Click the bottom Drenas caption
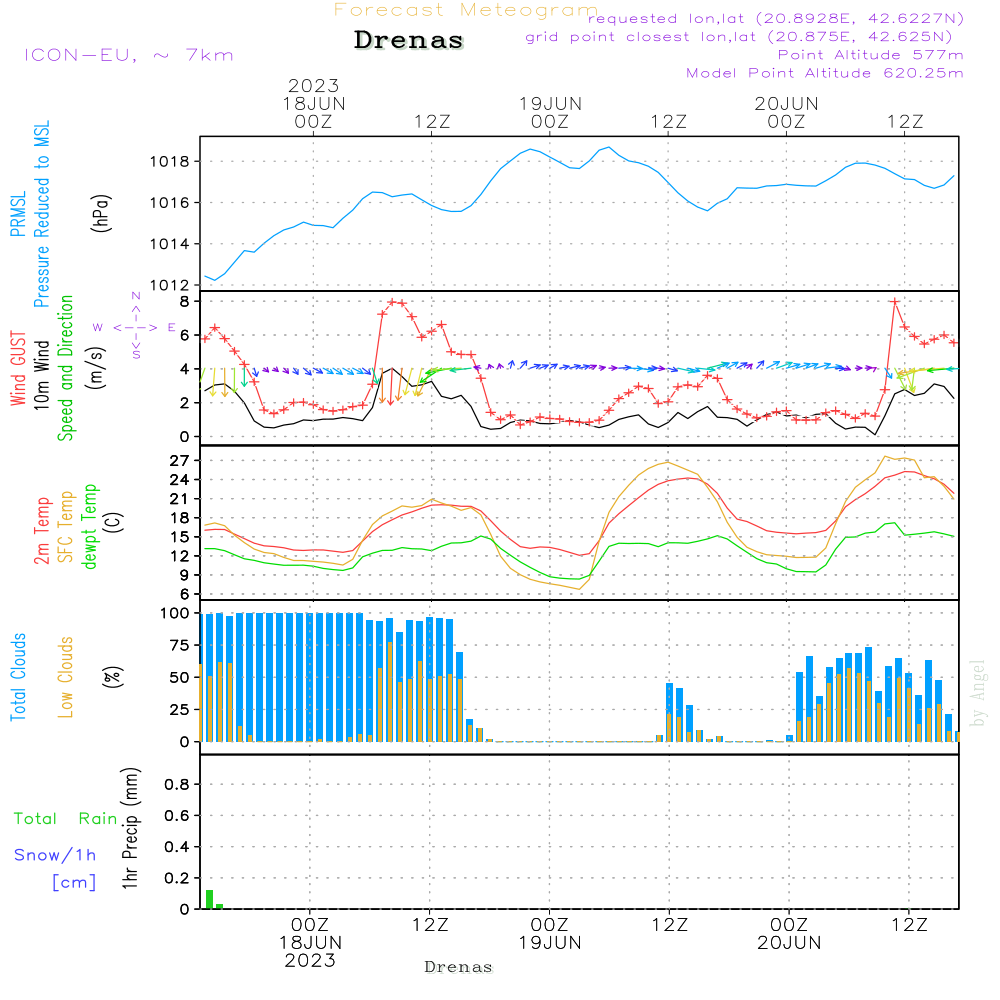The image size is (1000, 1000). coord(459,967)
